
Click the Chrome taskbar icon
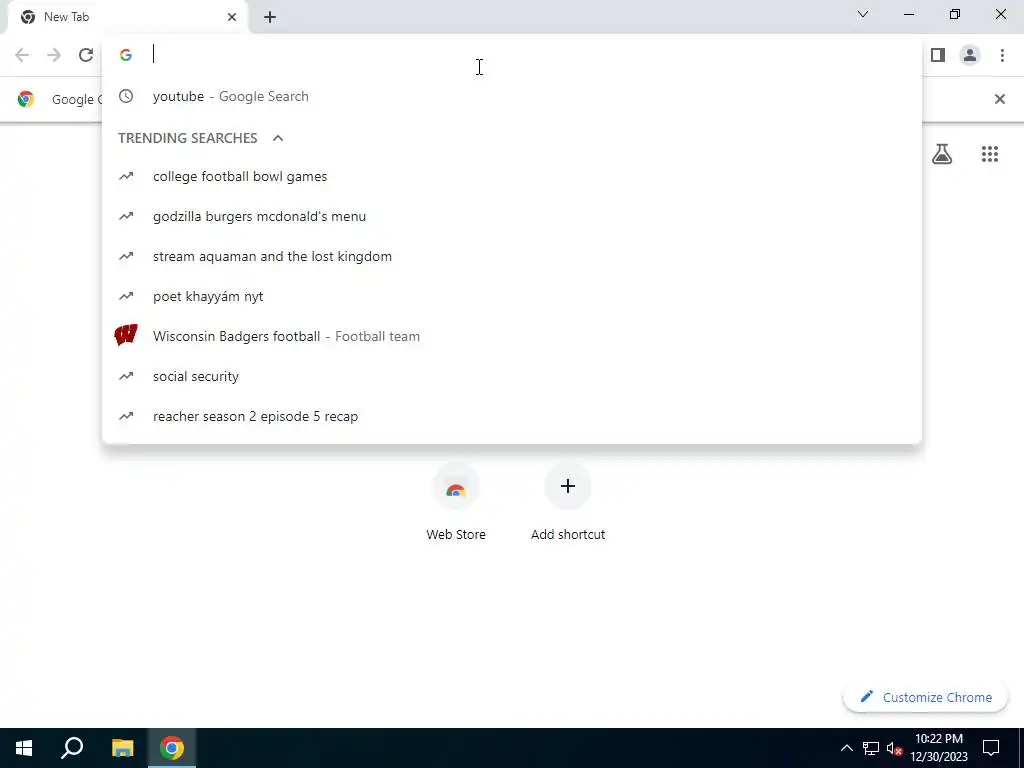[172, 748]
